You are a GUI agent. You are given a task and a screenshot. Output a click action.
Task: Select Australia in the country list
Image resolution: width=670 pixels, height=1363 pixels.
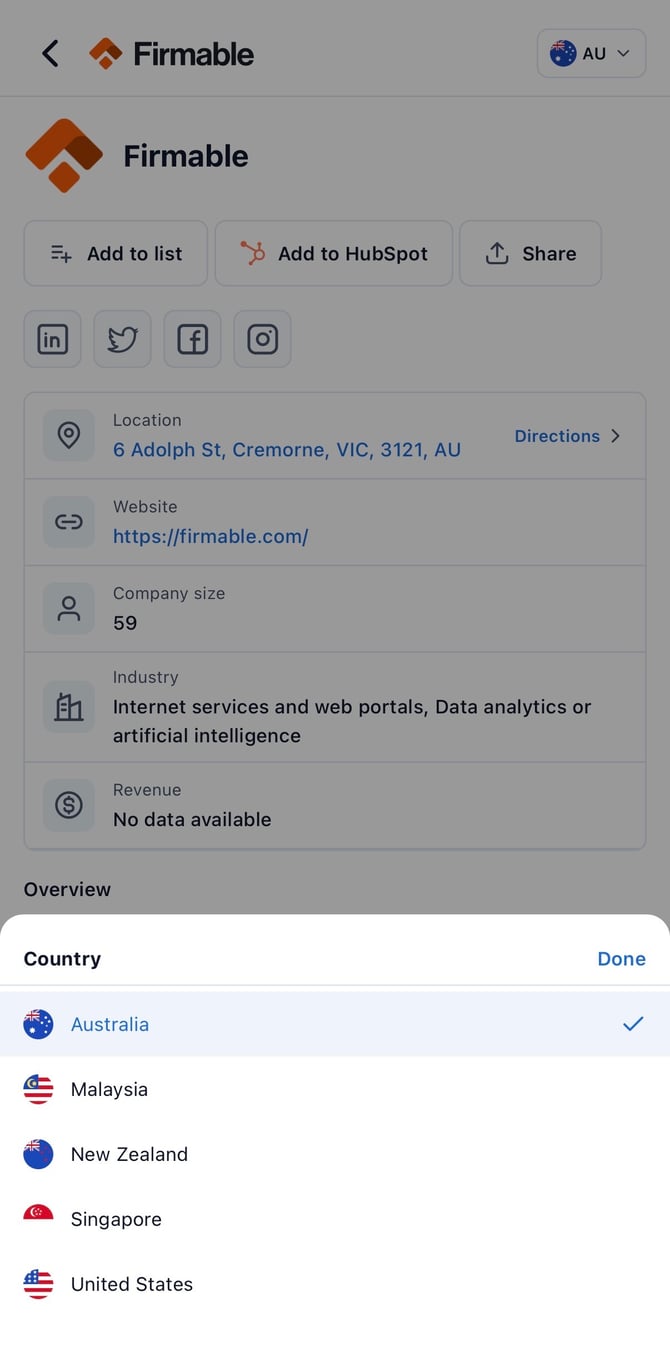coord(335,1024)
